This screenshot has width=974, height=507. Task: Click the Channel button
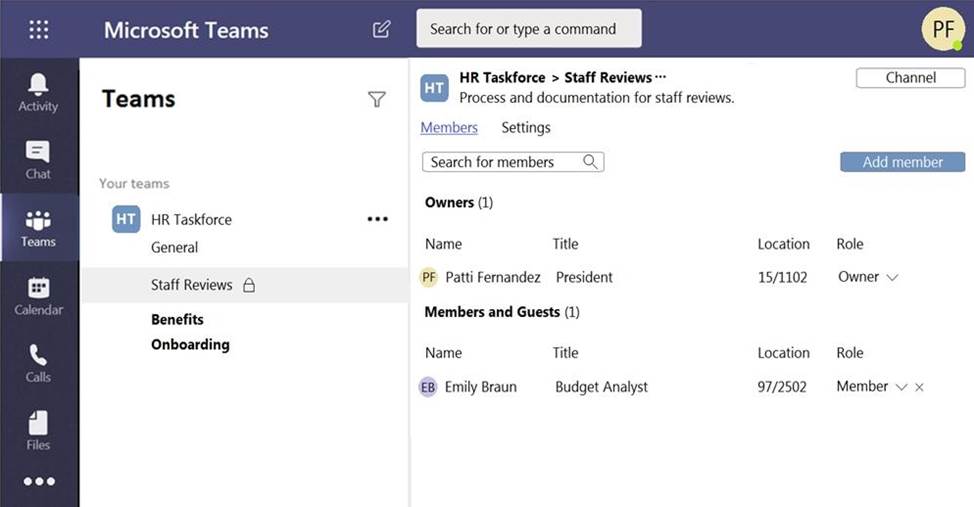pyautogui.click(x=910, y=78)
